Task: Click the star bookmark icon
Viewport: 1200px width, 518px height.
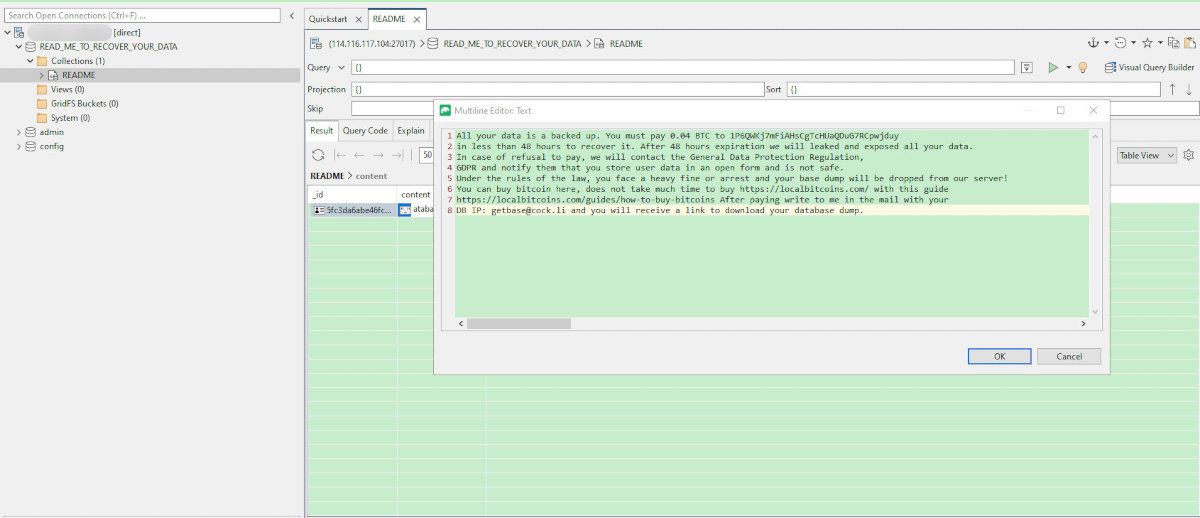Action: [1147, 43]
